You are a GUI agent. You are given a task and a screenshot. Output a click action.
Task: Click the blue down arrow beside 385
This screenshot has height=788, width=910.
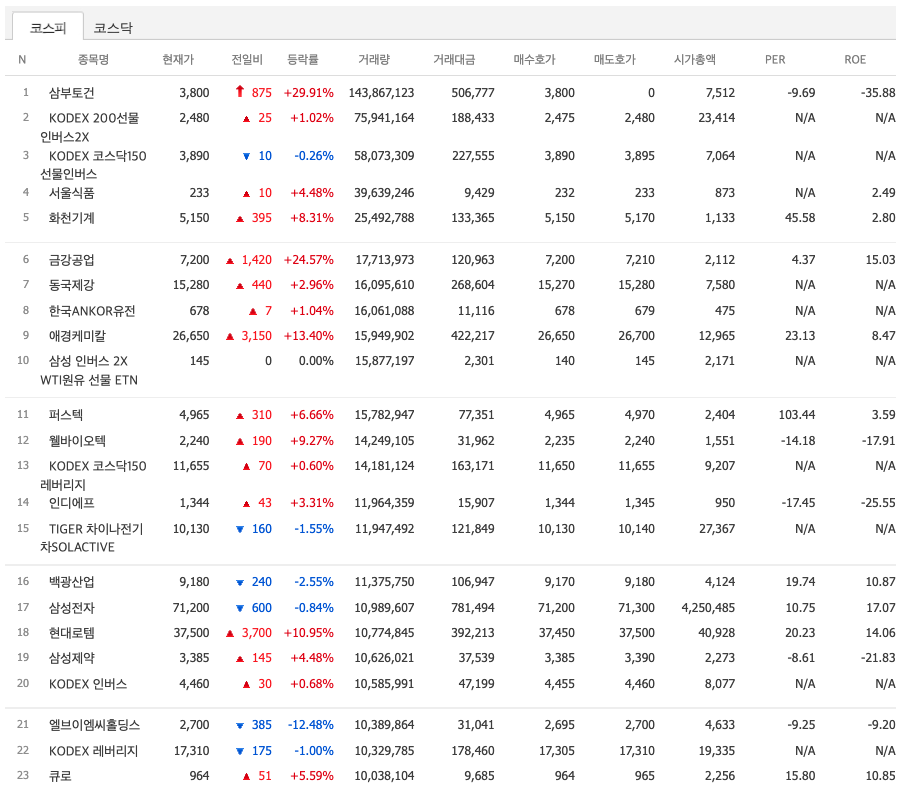240,725
